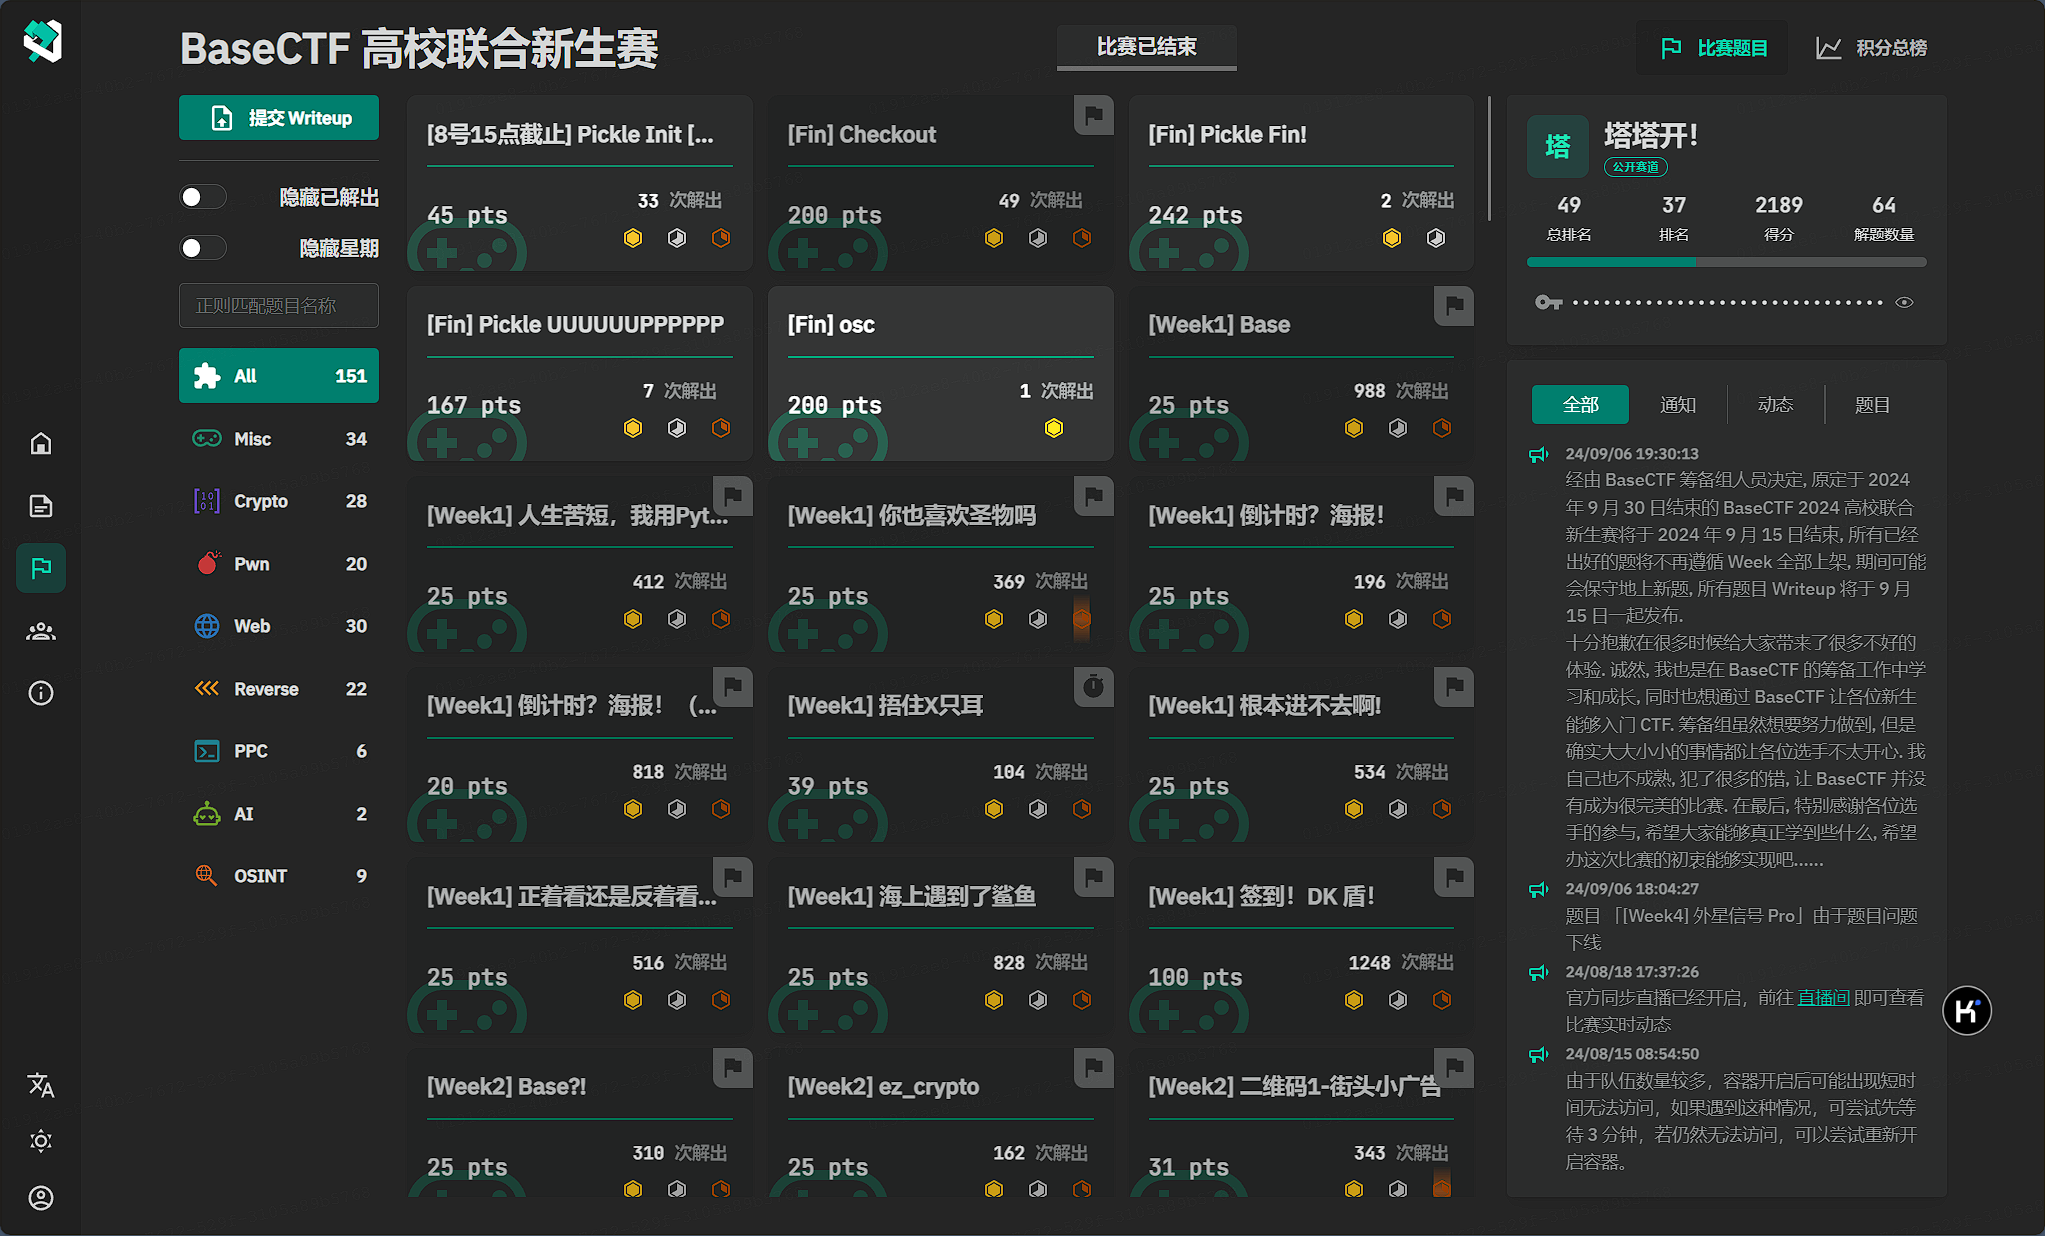This screenshot has width=2045, height=1236.
Task: Switch to the 通知 tab
Action: click(x=1677, y=405)
